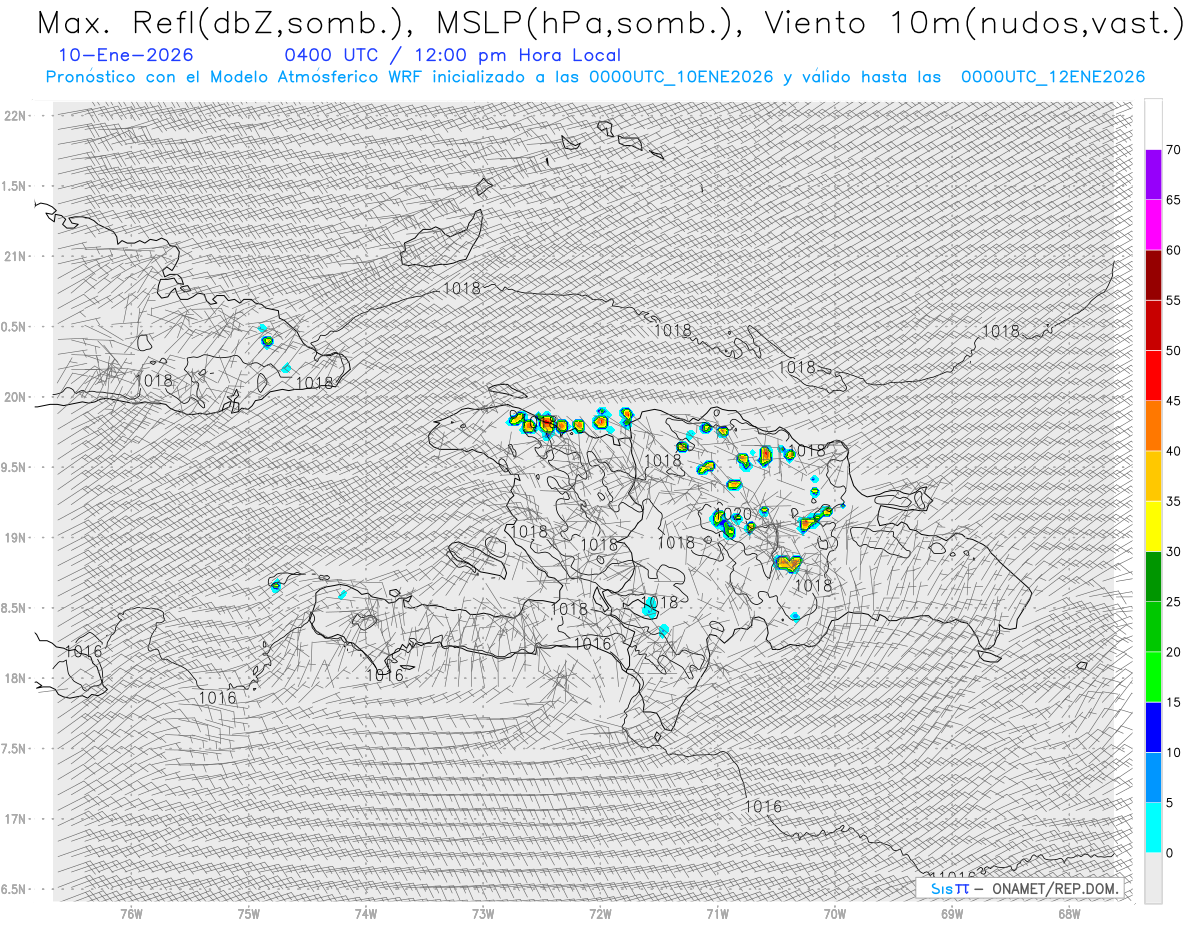Screen dimensions: 1200x927
Task: Click the magenta 60–65 dBZ color swatch
Action: pos(1153,225)
